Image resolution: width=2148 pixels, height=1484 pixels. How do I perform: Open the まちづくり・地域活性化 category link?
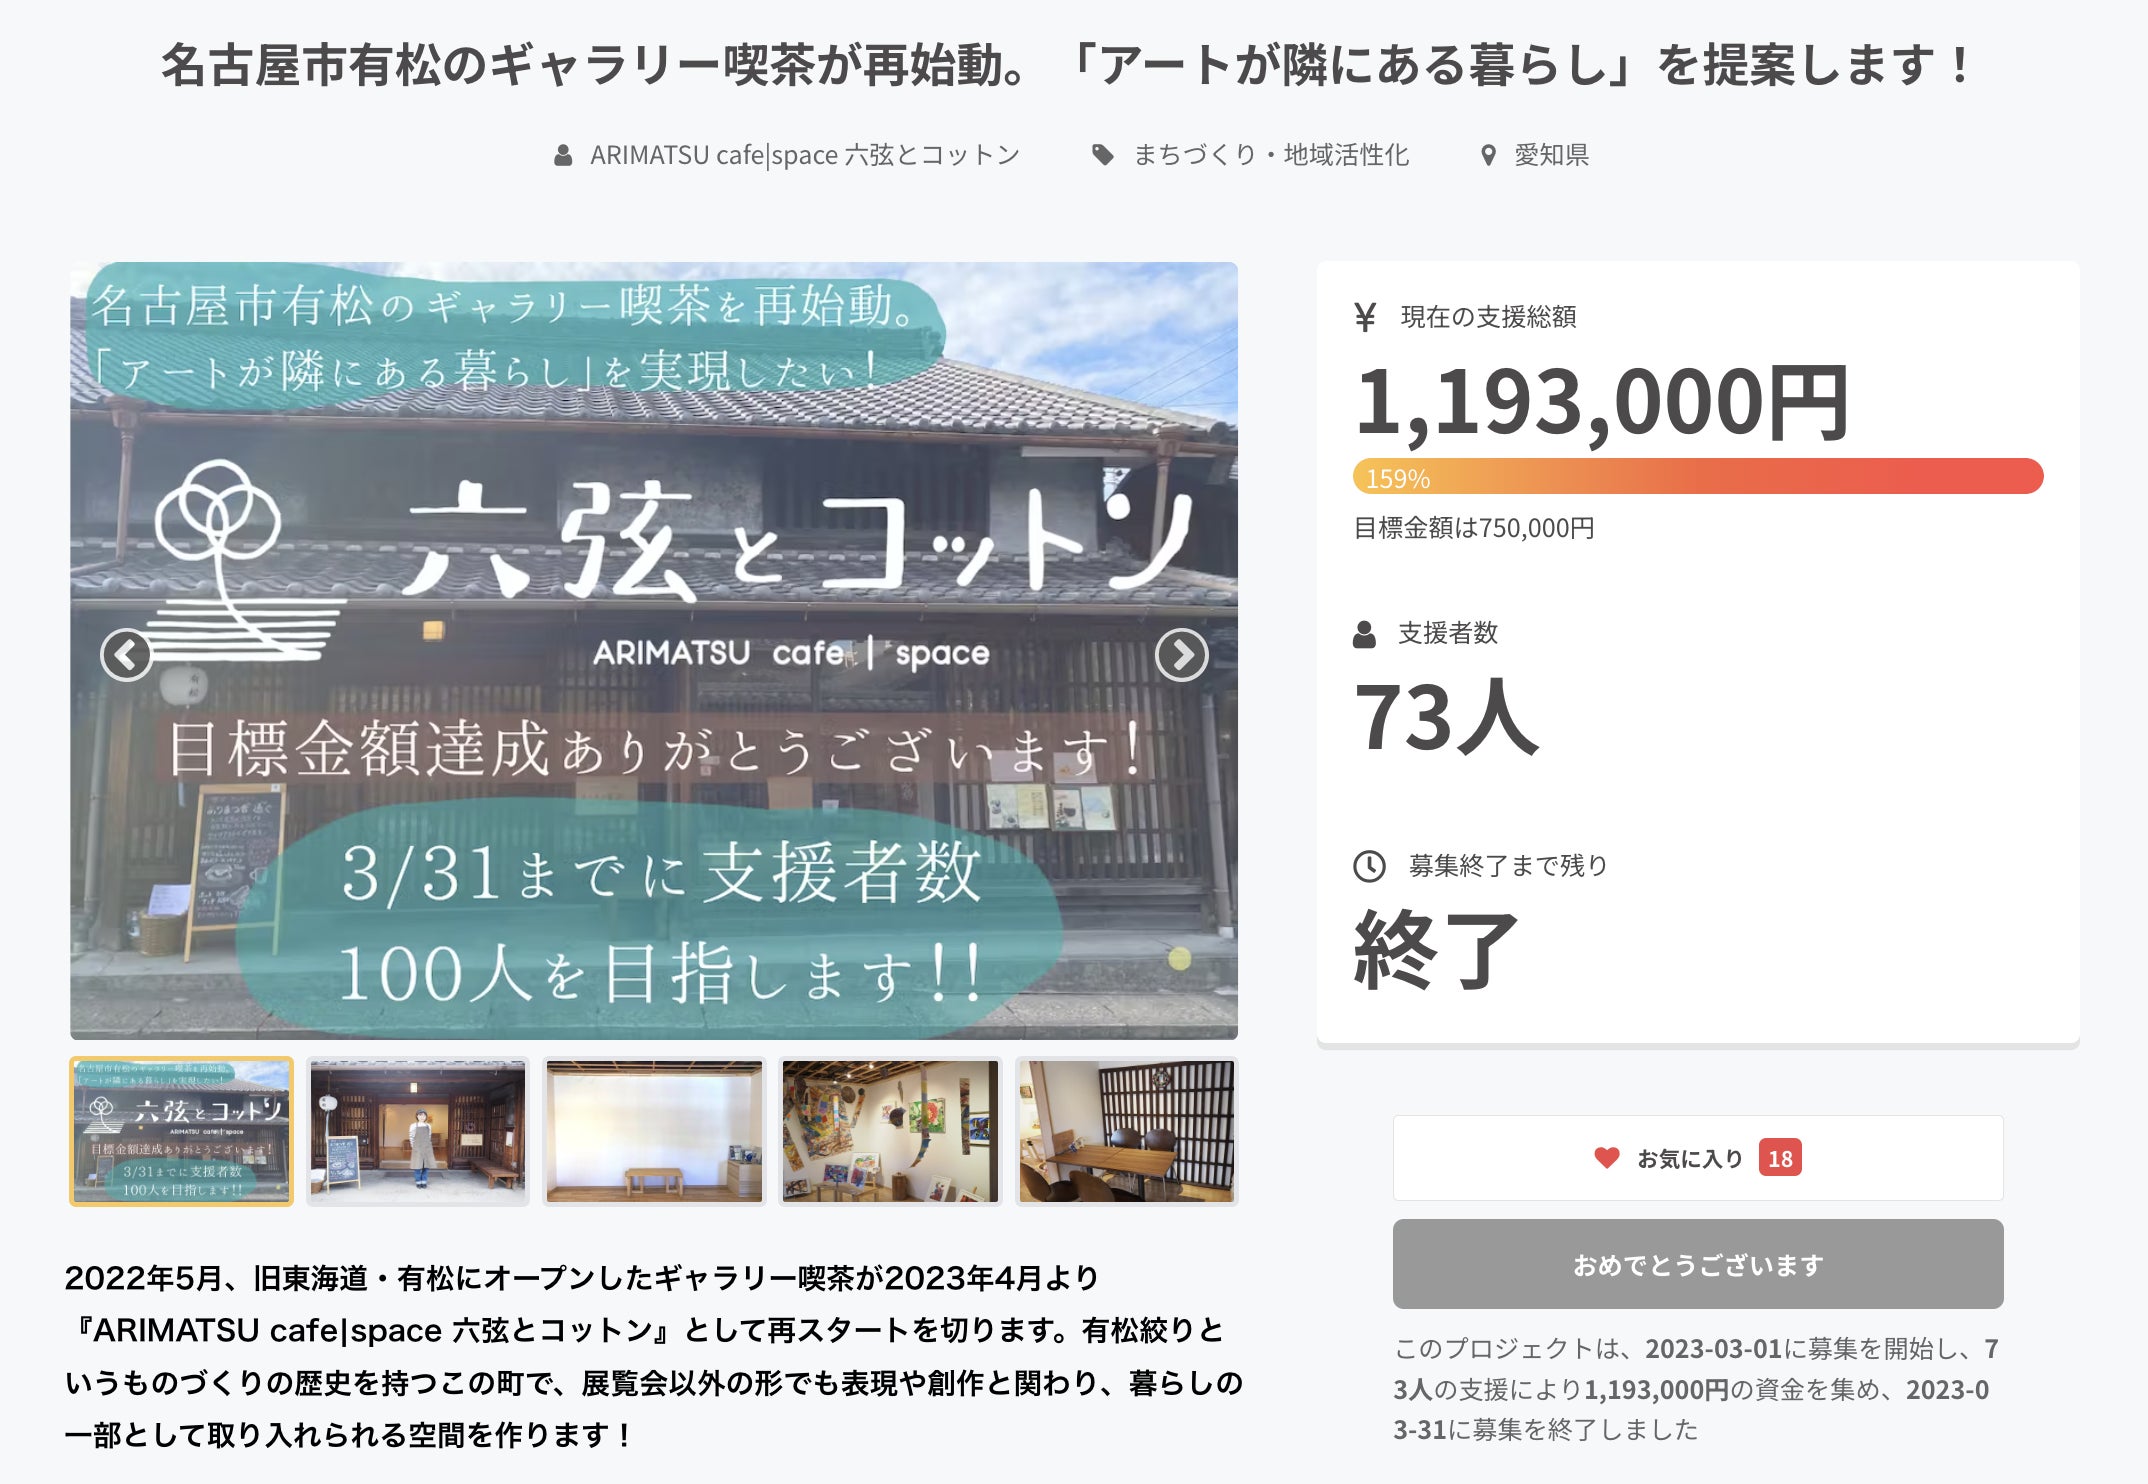tap(1270, 155)
